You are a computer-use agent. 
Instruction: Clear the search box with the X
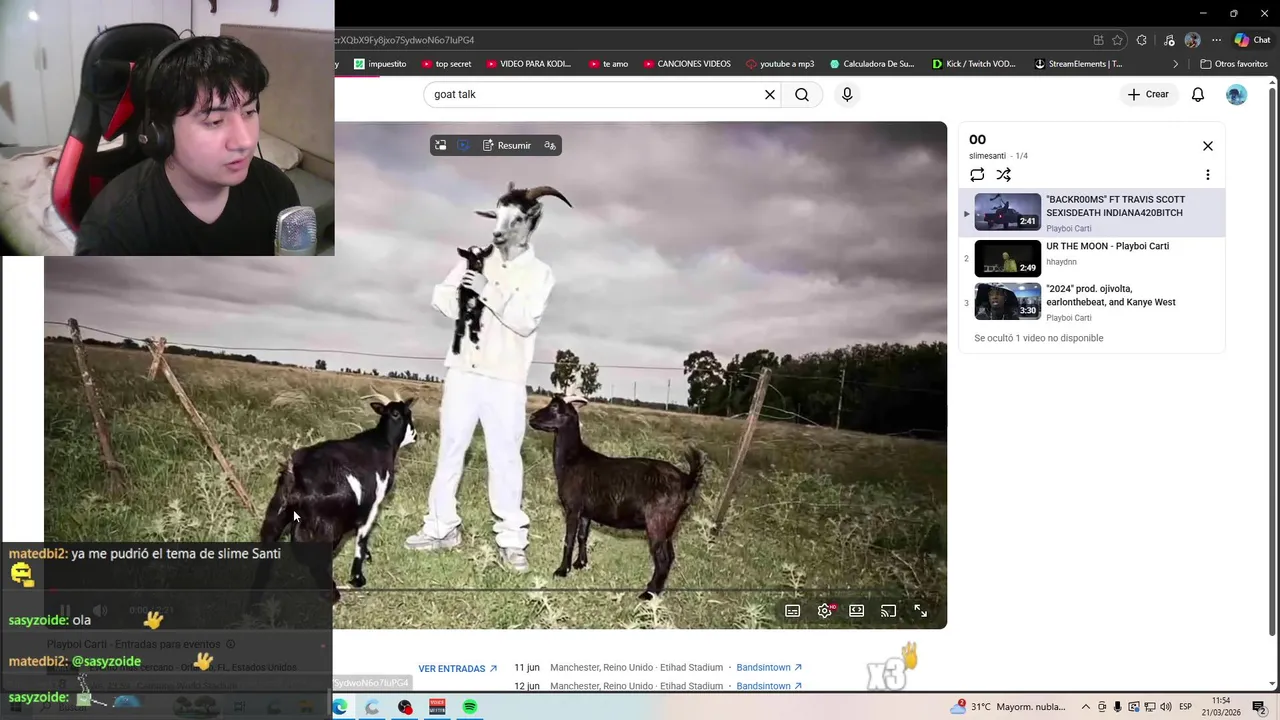pyautogui.click(x=770, y=94)
